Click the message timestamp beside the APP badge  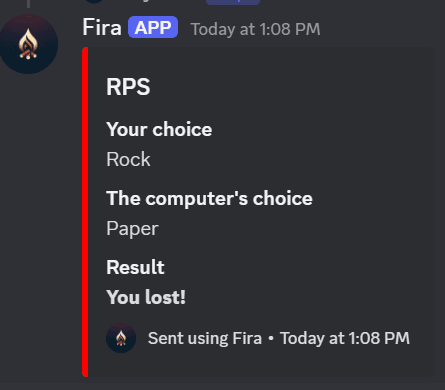pos(255,29)
